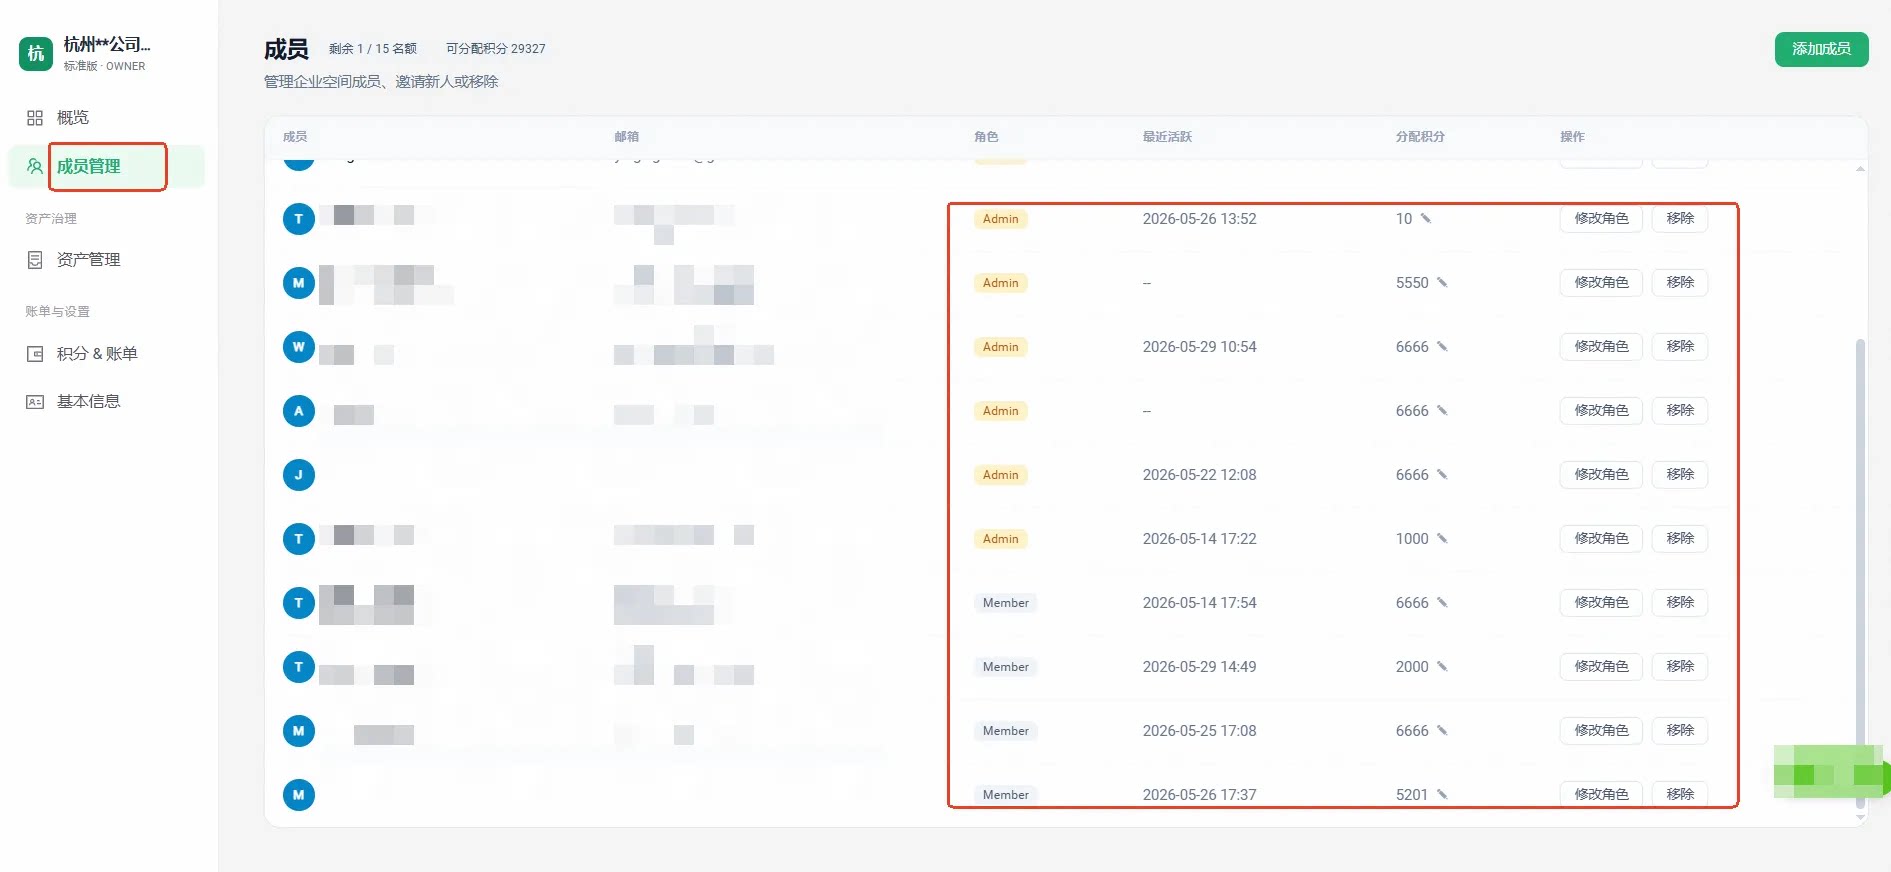Click 移除 in the avatar A row
Screen dimensions: 1891x872
coord(1680,410)
